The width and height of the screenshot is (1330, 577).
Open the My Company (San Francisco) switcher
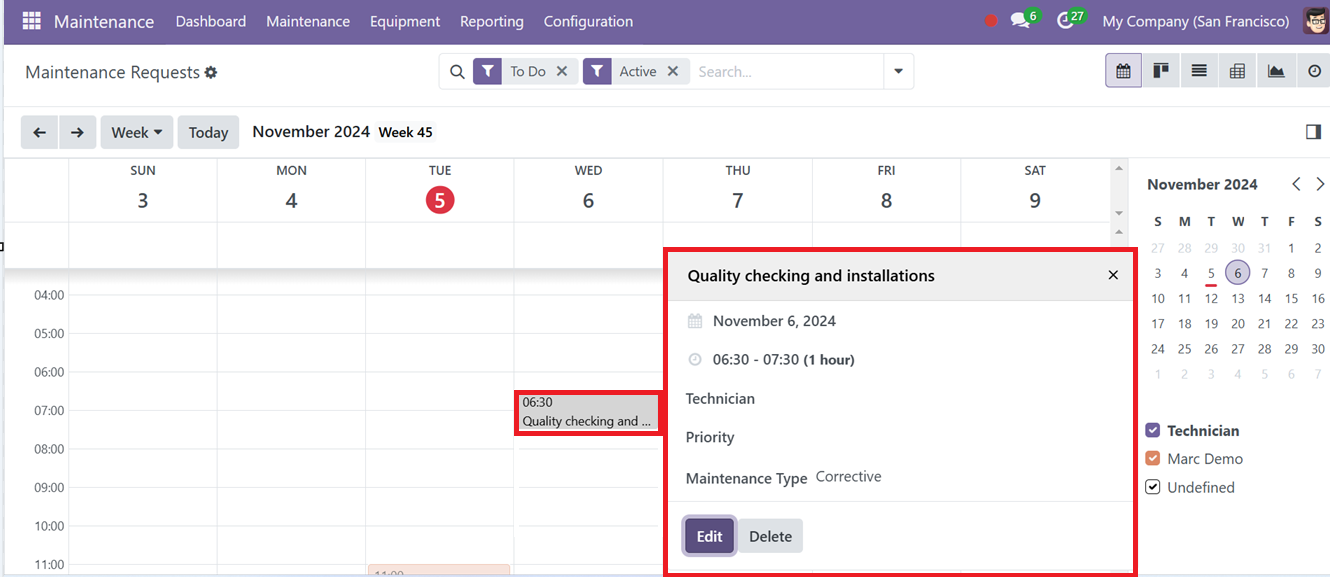[x=1196, y=21]
